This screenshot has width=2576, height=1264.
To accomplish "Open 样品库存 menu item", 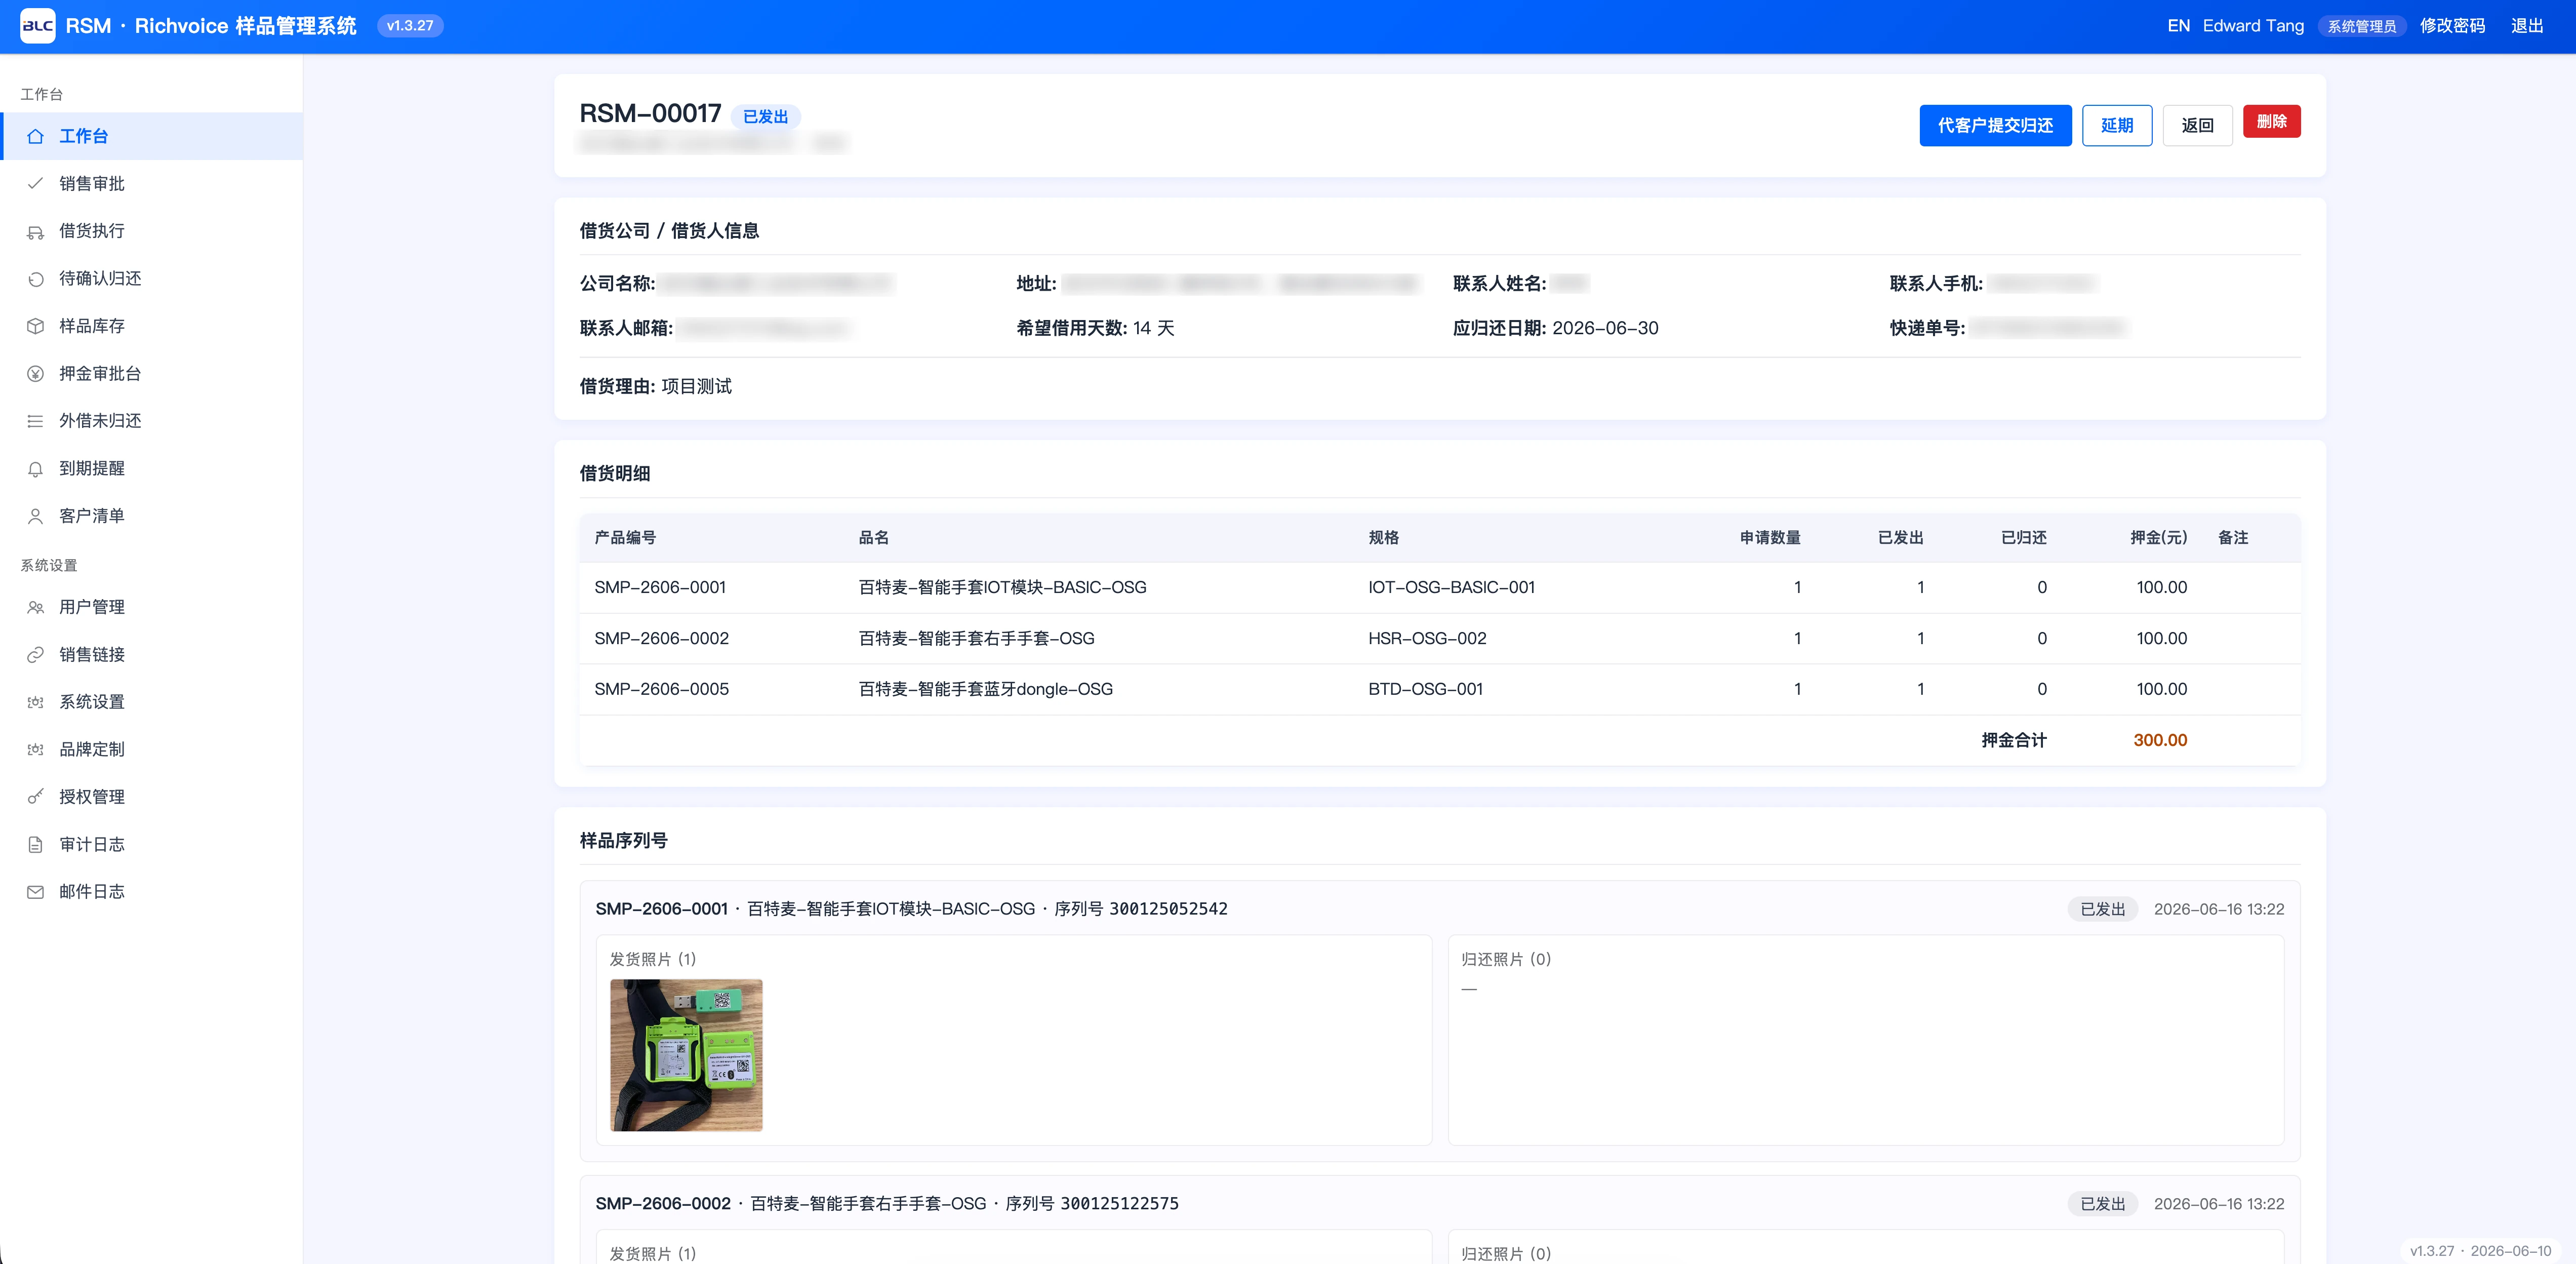I will (x=152, y=326).
